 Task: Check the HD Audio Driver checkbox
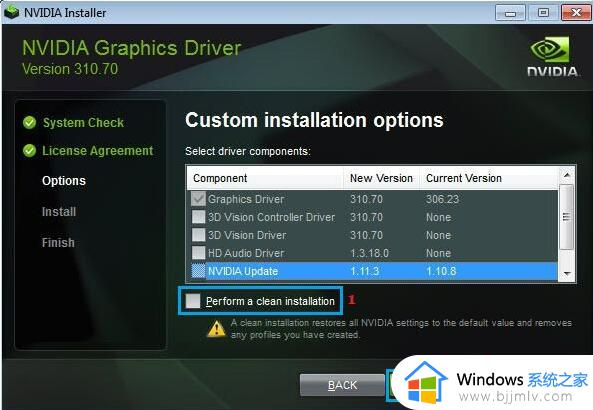199,253
